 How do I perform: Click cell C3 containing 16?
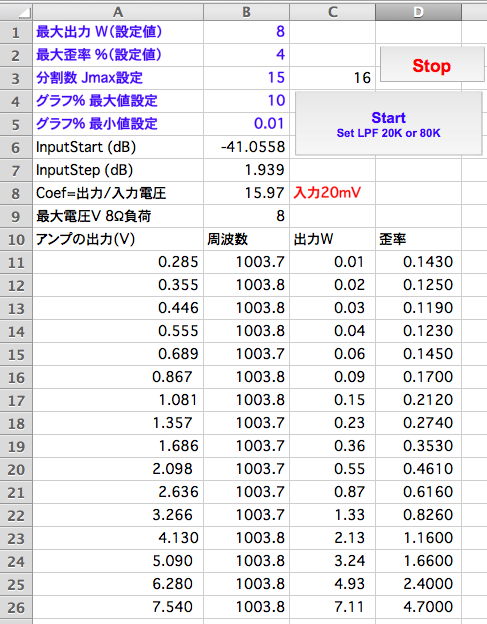tap(332, 78)
